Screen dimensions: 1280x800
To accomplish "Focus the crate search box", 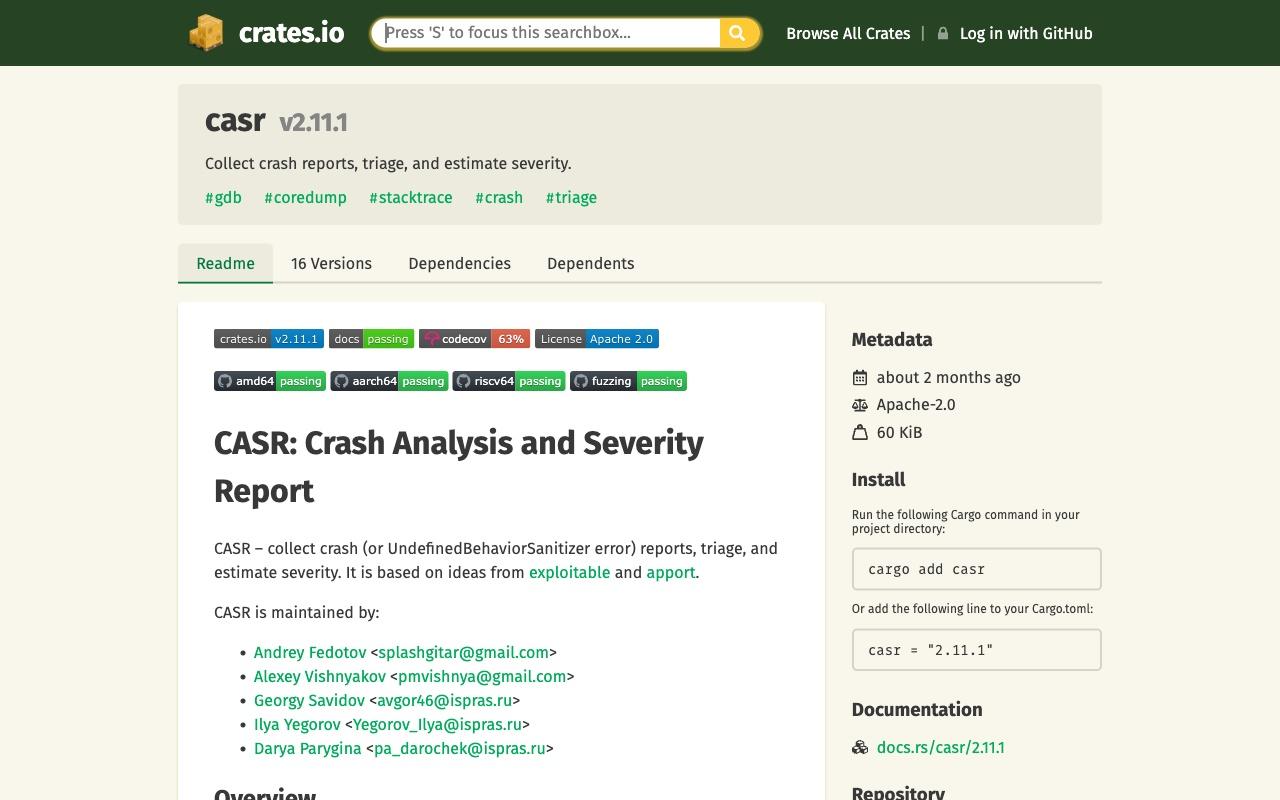I will pos(546,33).
